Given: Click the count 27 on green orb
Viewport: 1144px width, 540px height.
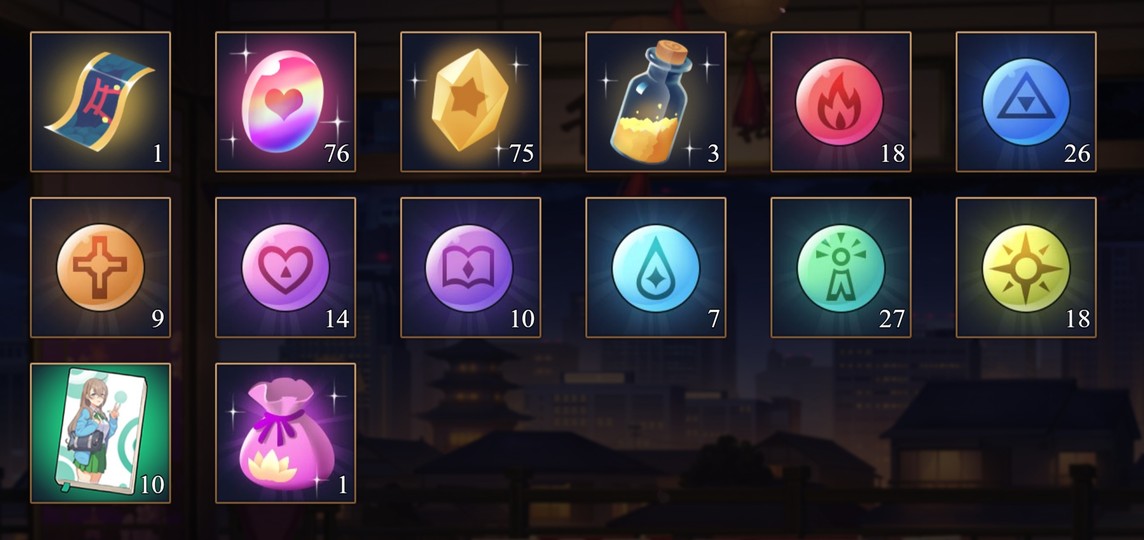Looking at the screenshot, I should pyautogui.click(x=892, y=319).
